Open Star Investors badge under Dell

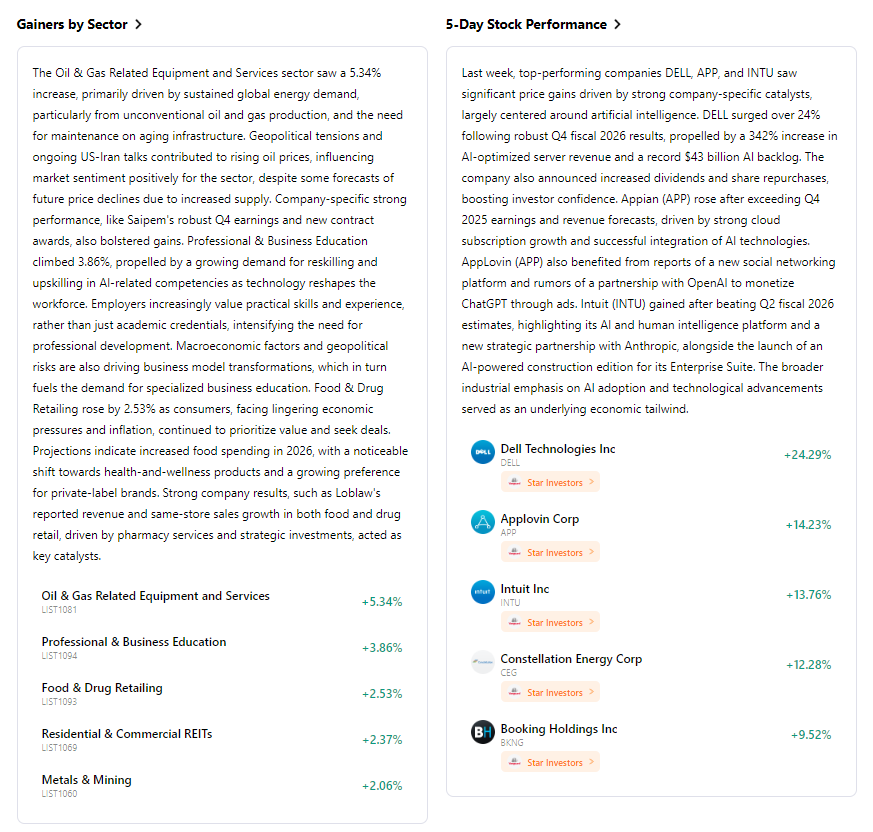point(550,482)
